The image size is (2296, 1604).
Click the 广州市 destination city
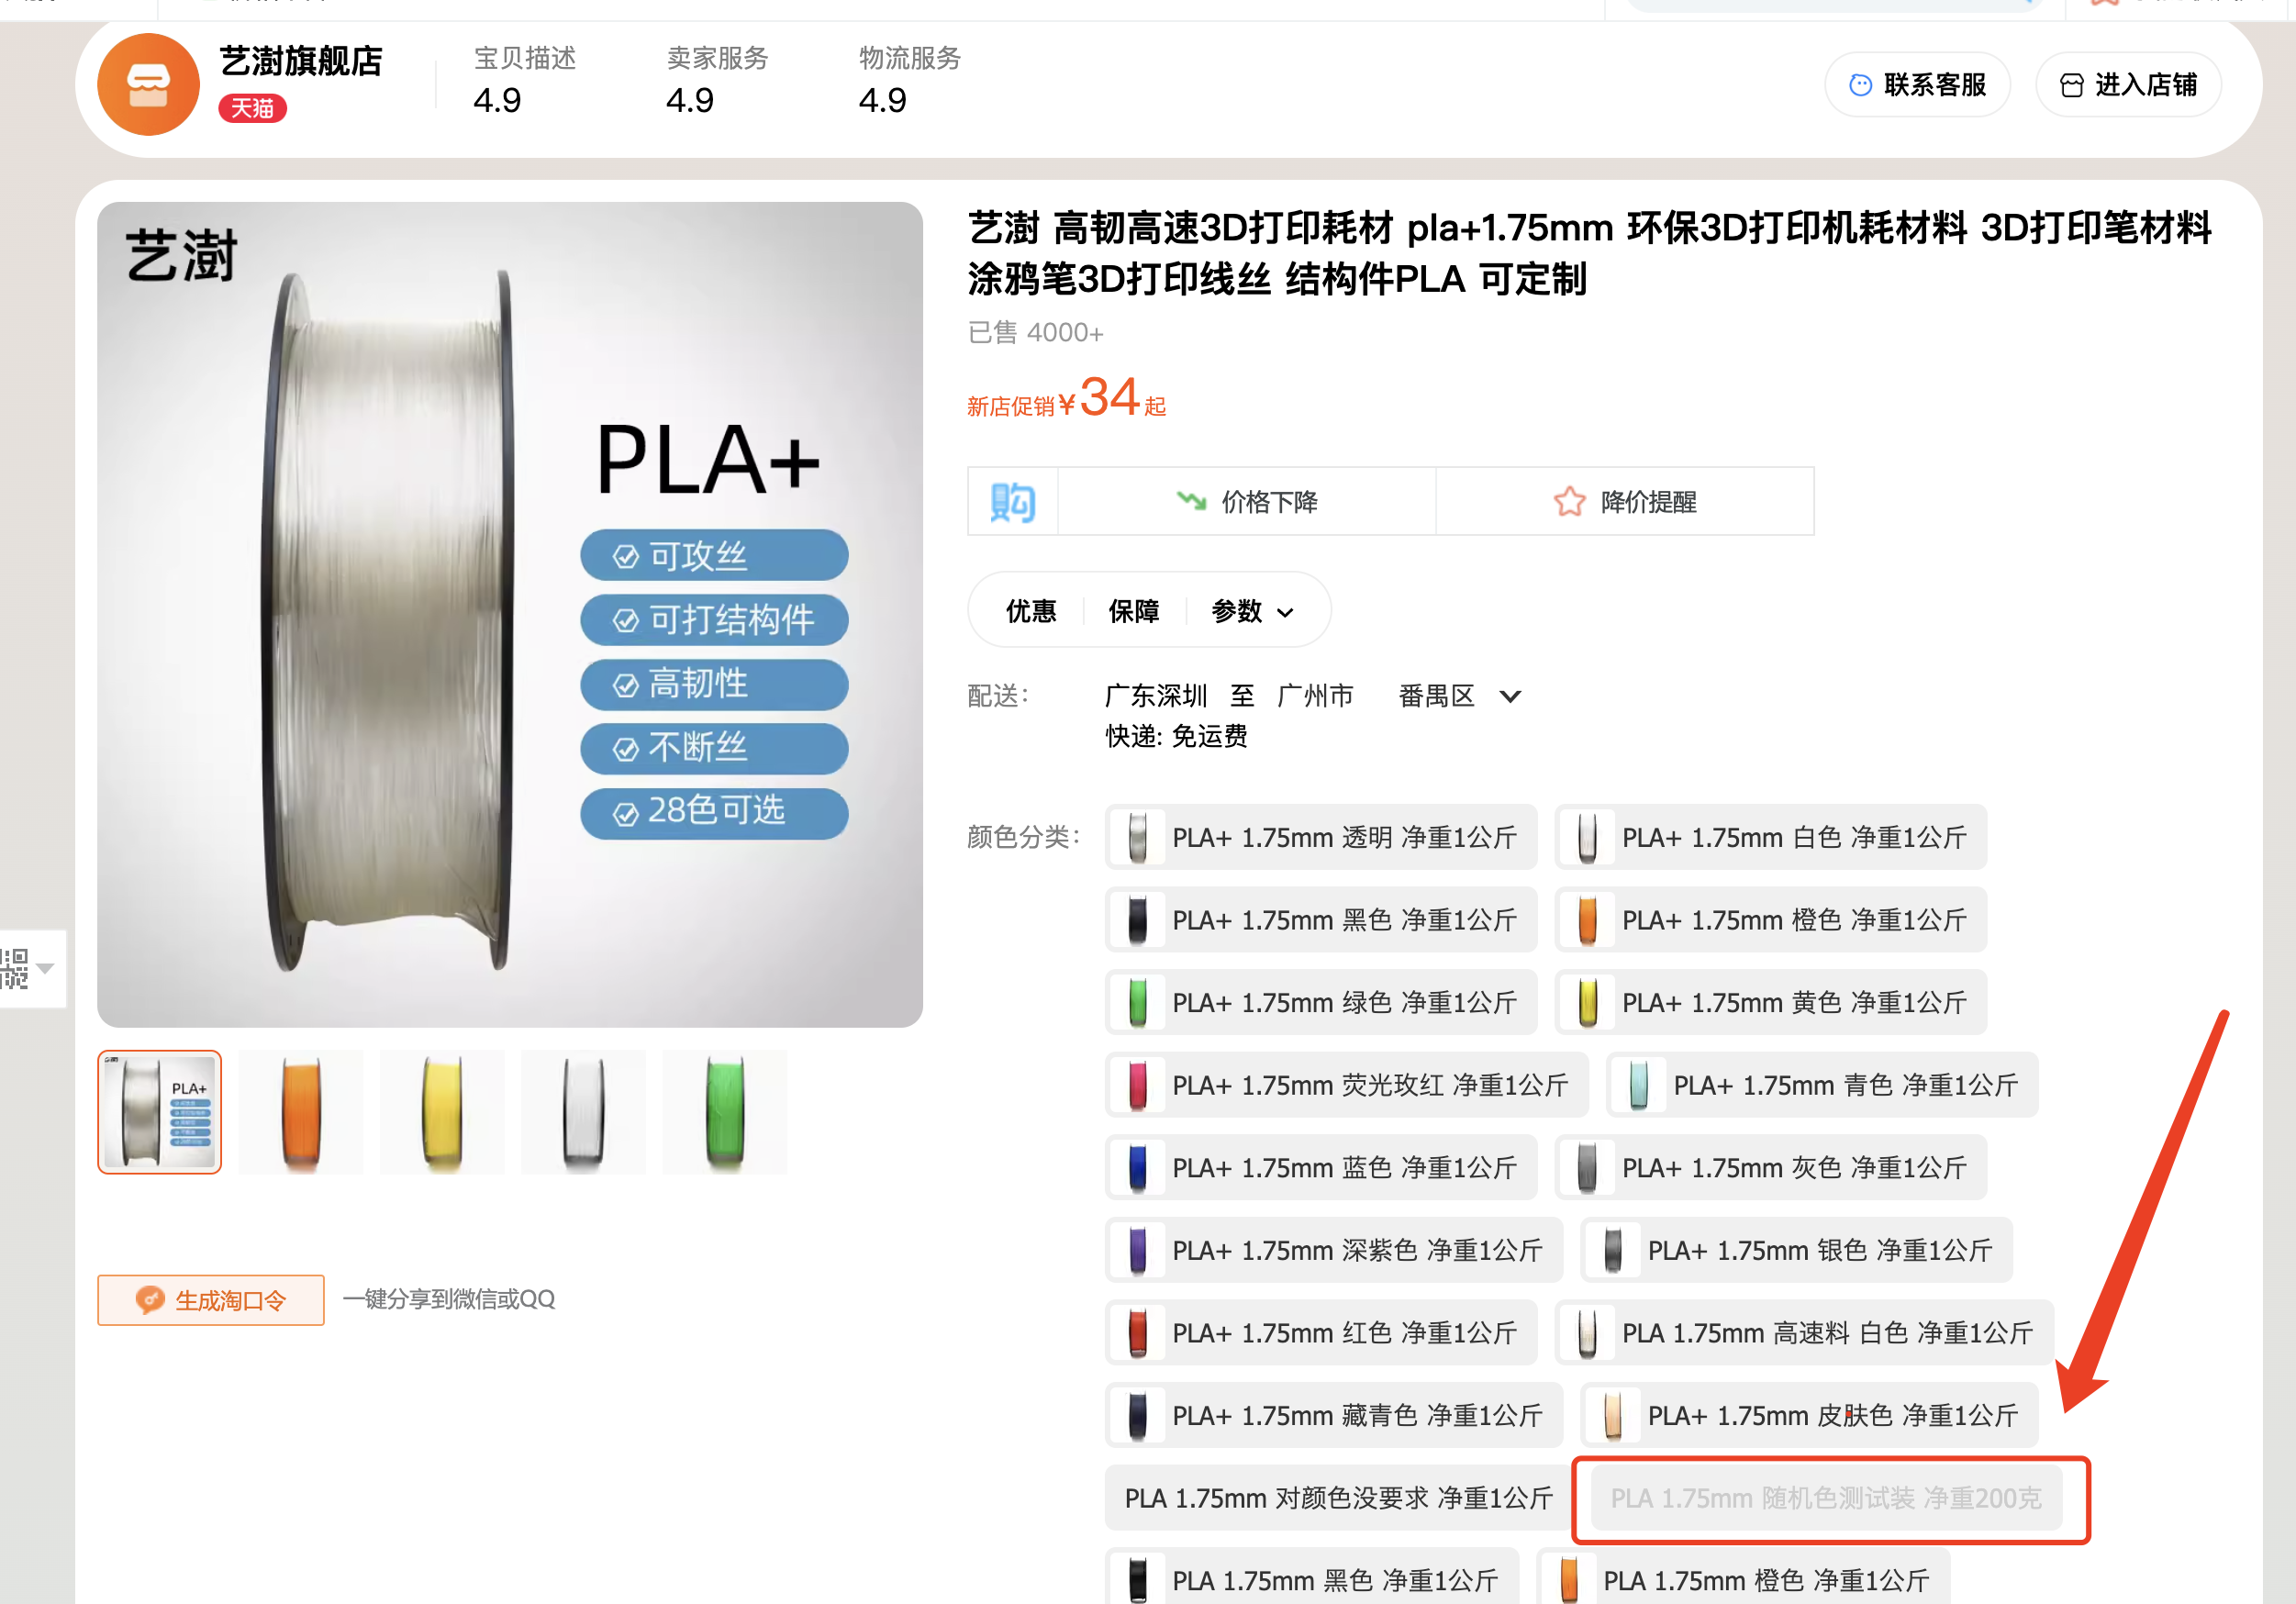click(1315, 695)
